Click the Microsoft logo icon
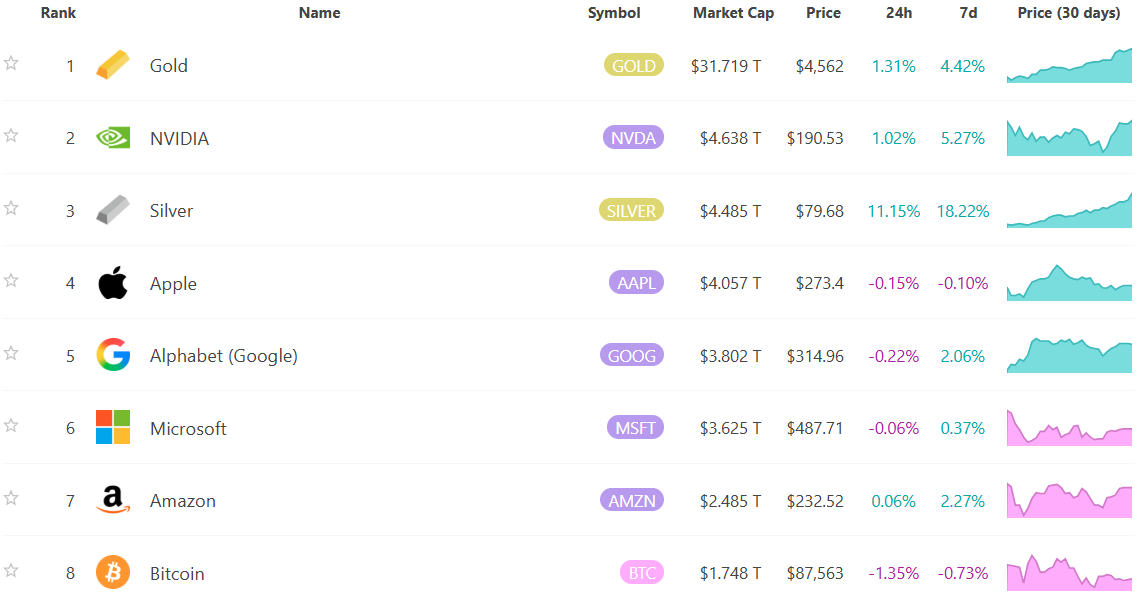Viewport: 1142px width, 608px height. click(x=113, y=427)
